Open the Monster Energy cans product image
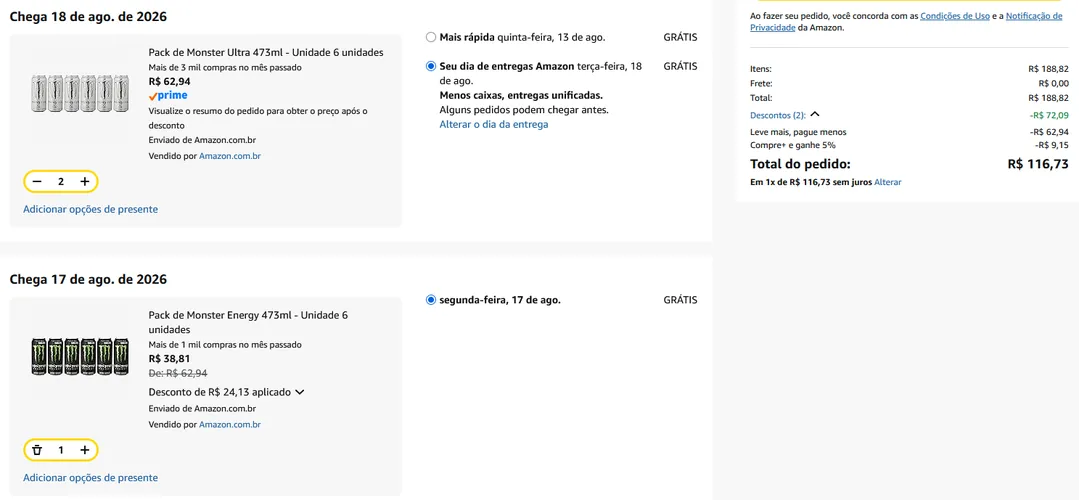Screen dimensions: 1079x500 click(80, 356)
